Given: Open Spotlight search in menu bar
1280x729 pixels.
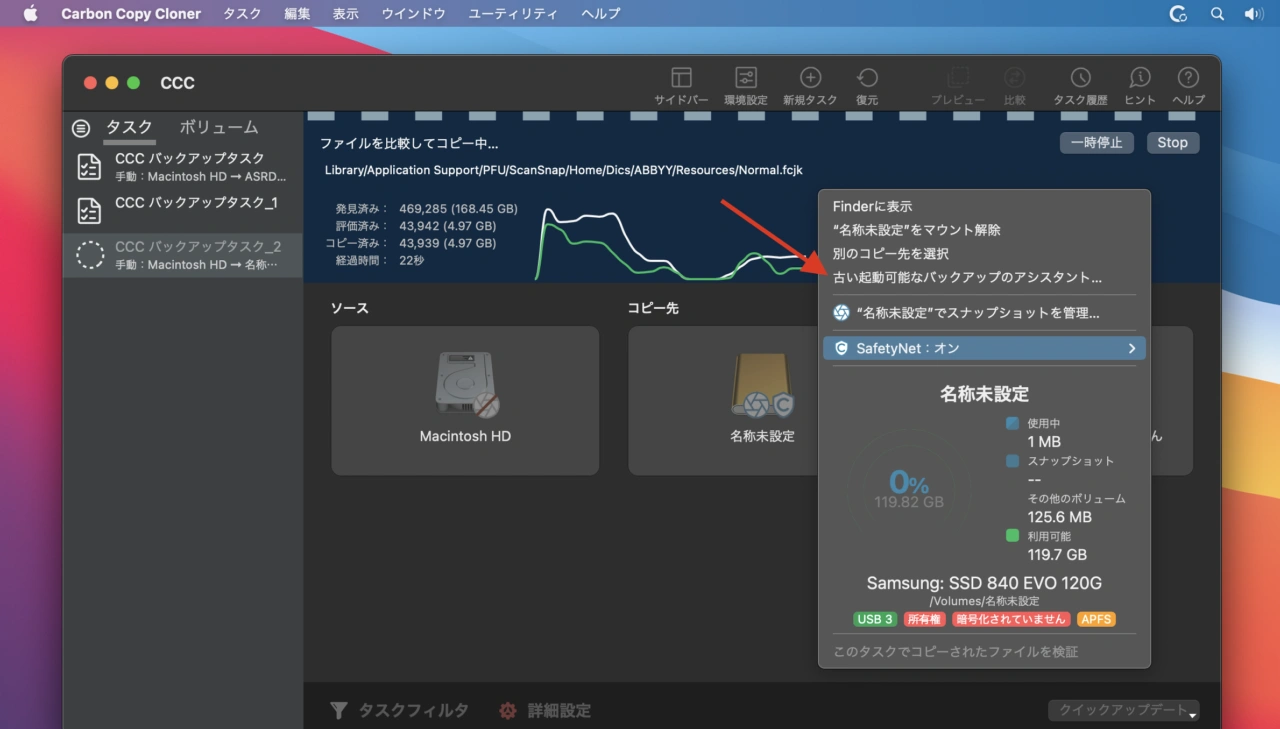Looking at the screenshot, I should (1217, 14).
